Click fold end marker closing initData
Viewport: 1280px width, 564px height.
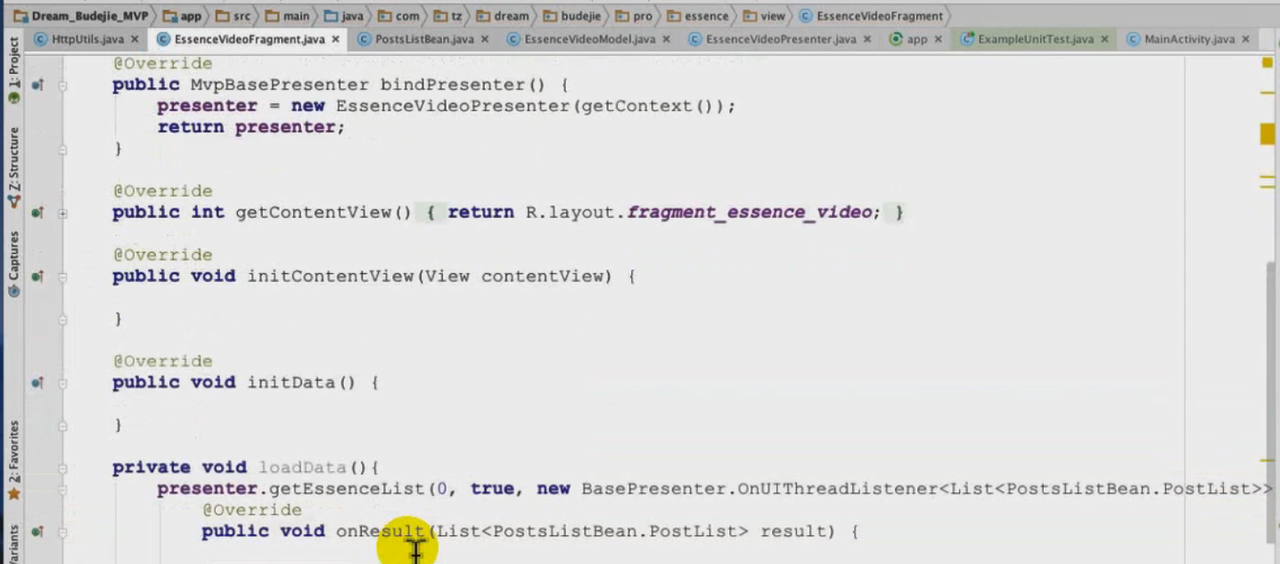point(62,425)
